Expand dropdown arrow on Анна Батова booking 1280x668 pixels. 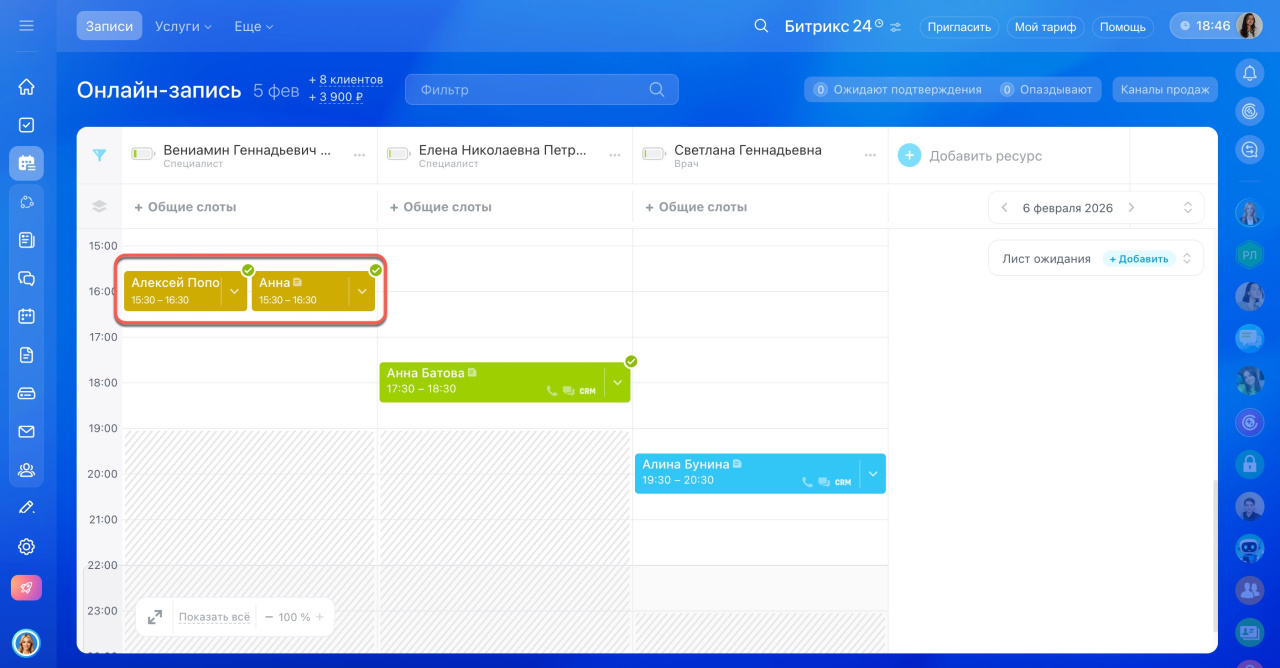[618, 382]
